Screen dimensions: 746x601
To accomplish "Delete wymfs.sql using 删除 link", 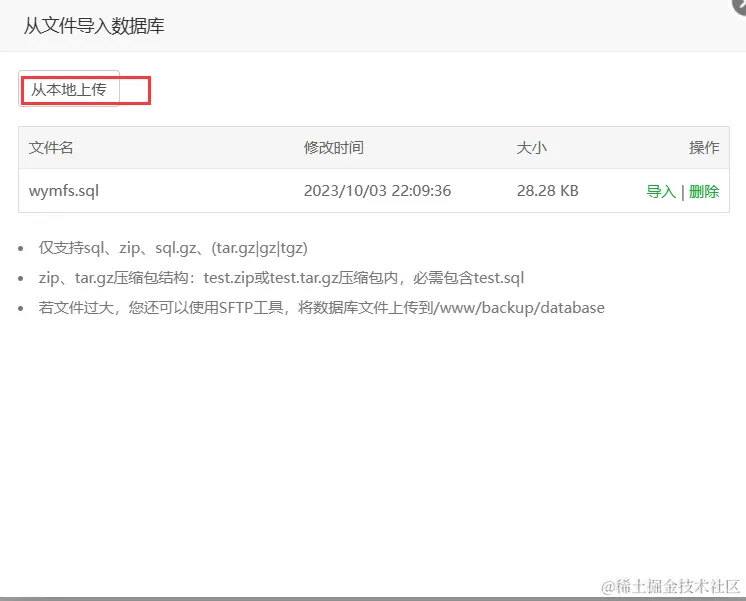I will click(x=704, y=192).
